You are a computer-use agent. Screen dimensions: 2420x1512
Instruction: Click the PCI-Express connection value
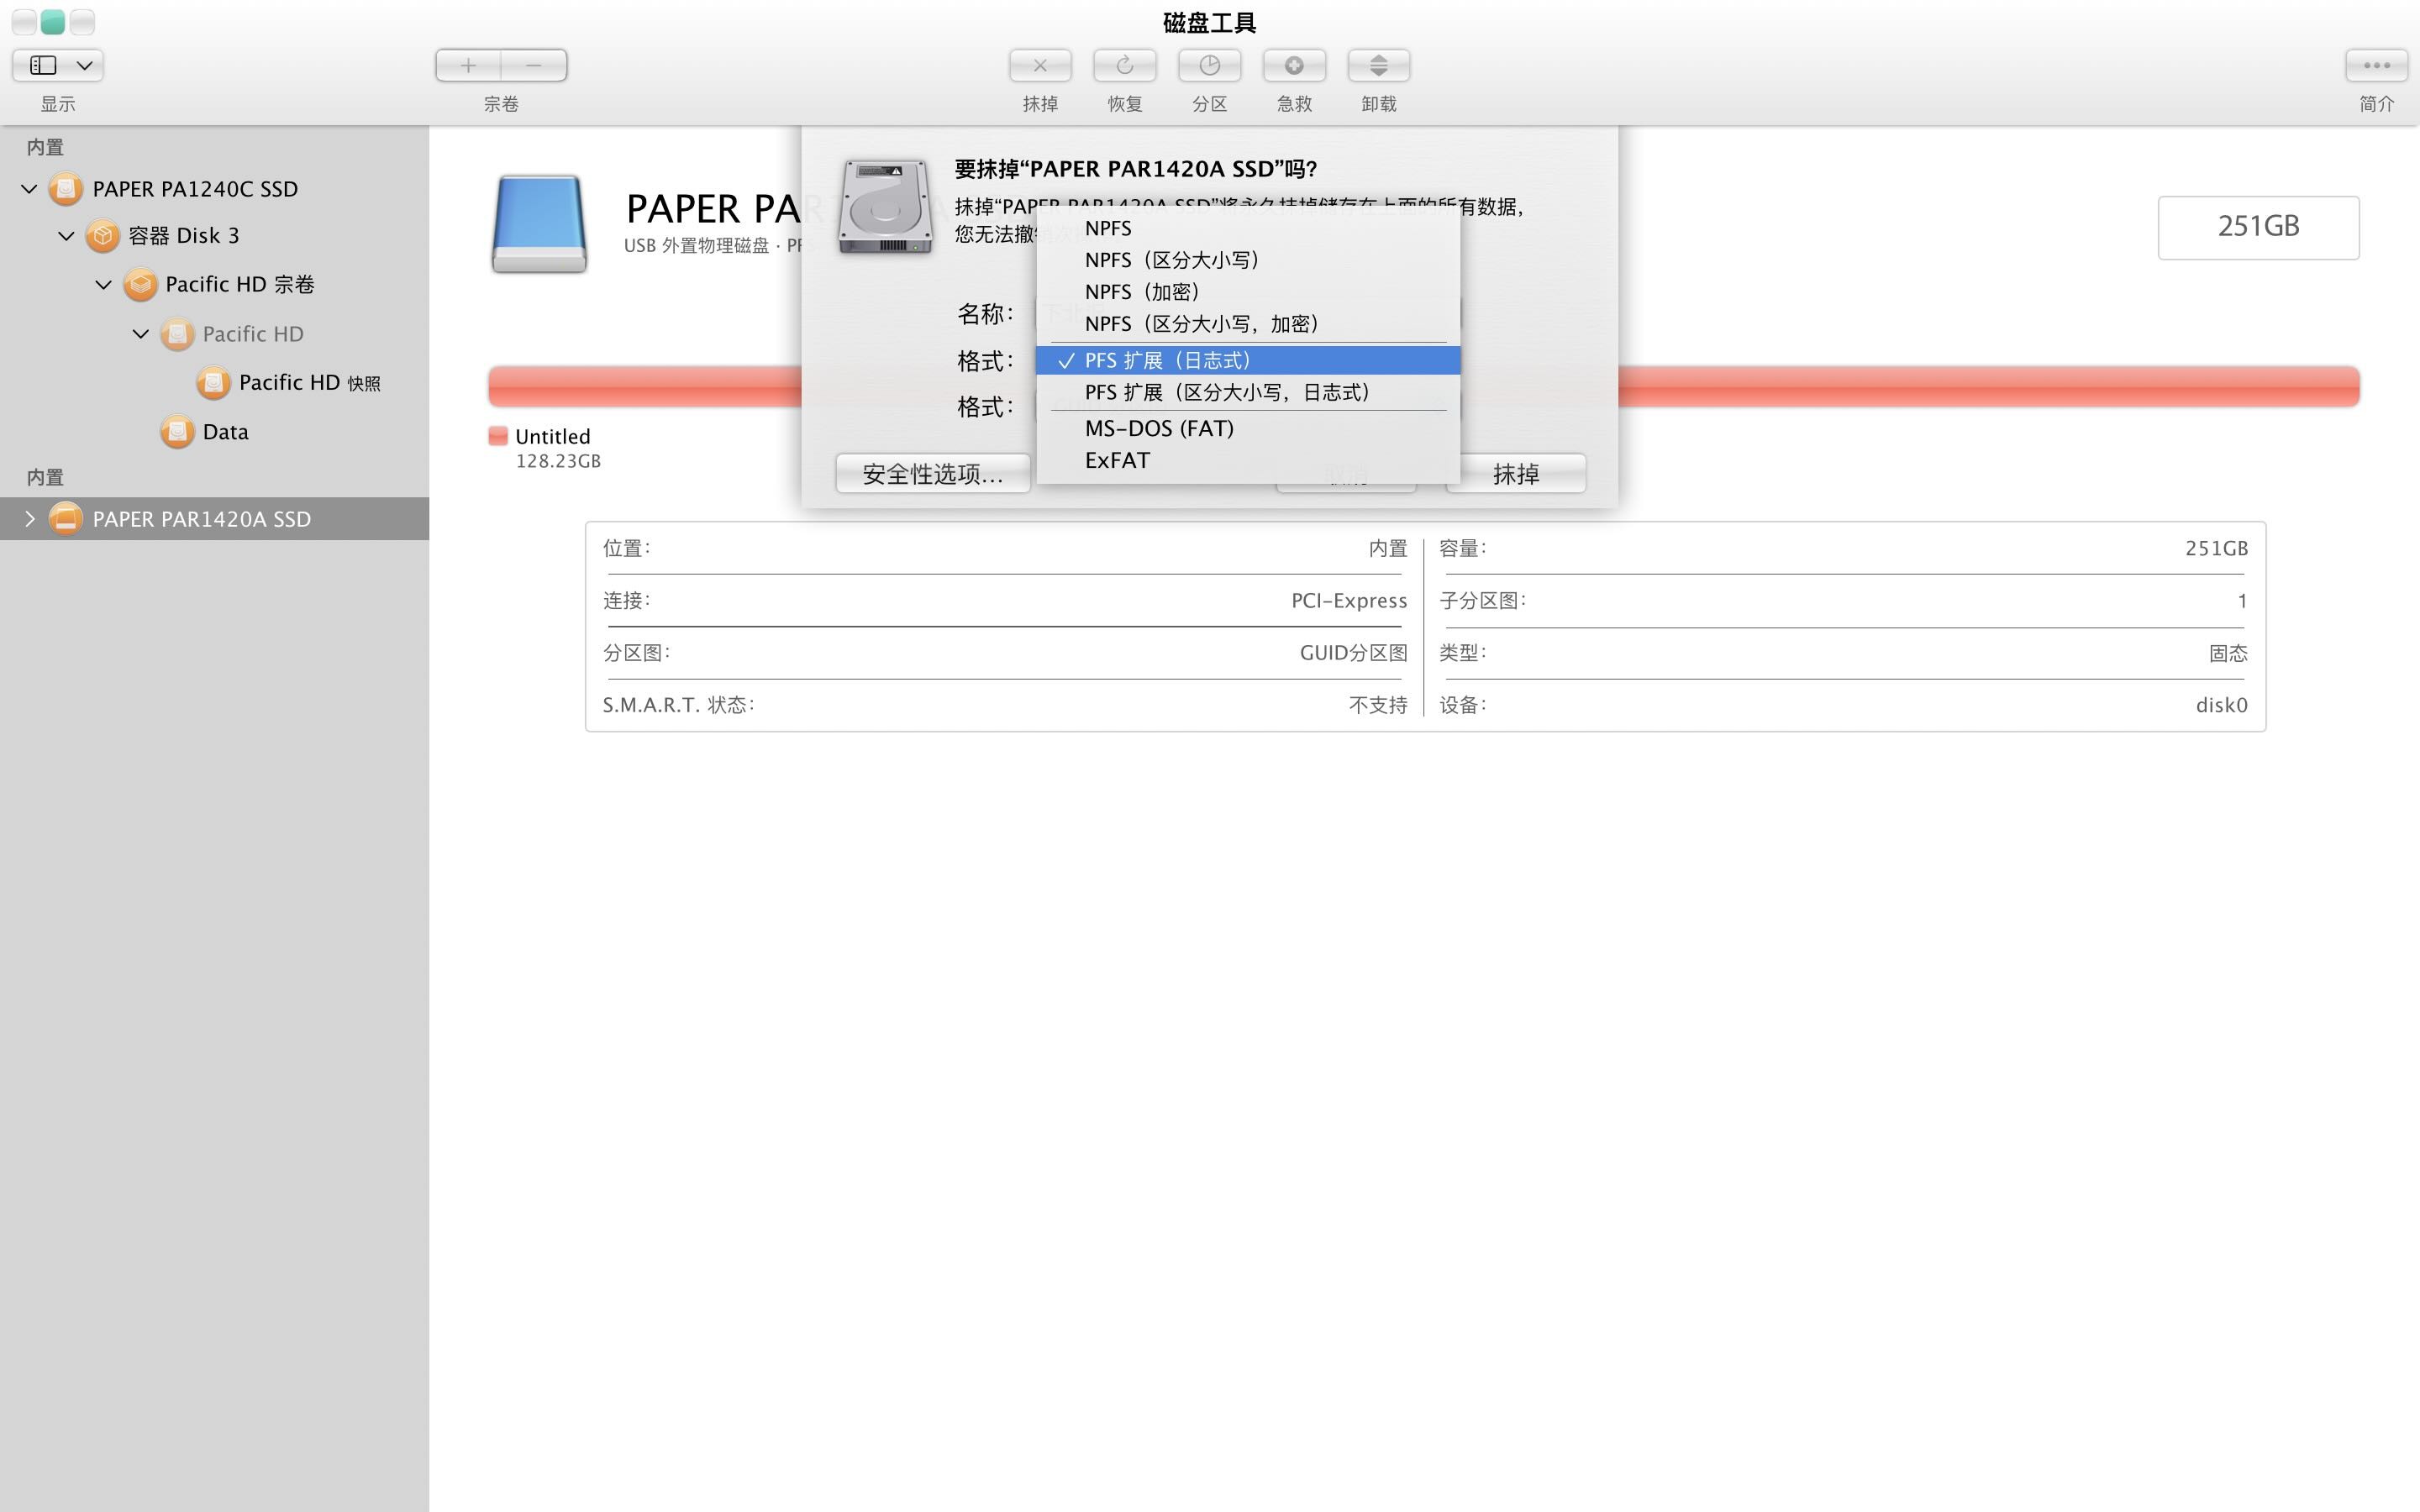pos(1349,600)
